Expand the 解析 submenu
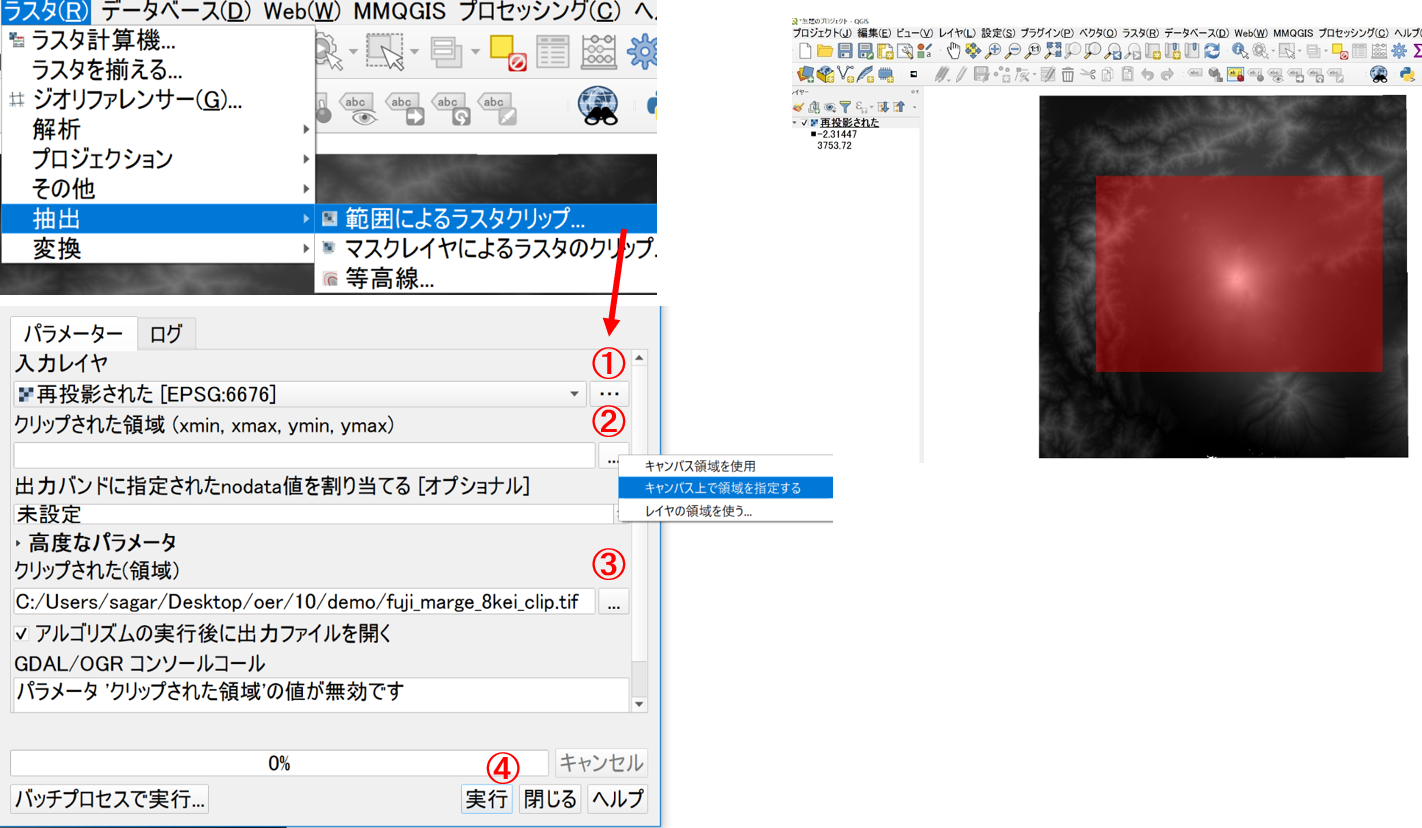 tap(158, 129)
